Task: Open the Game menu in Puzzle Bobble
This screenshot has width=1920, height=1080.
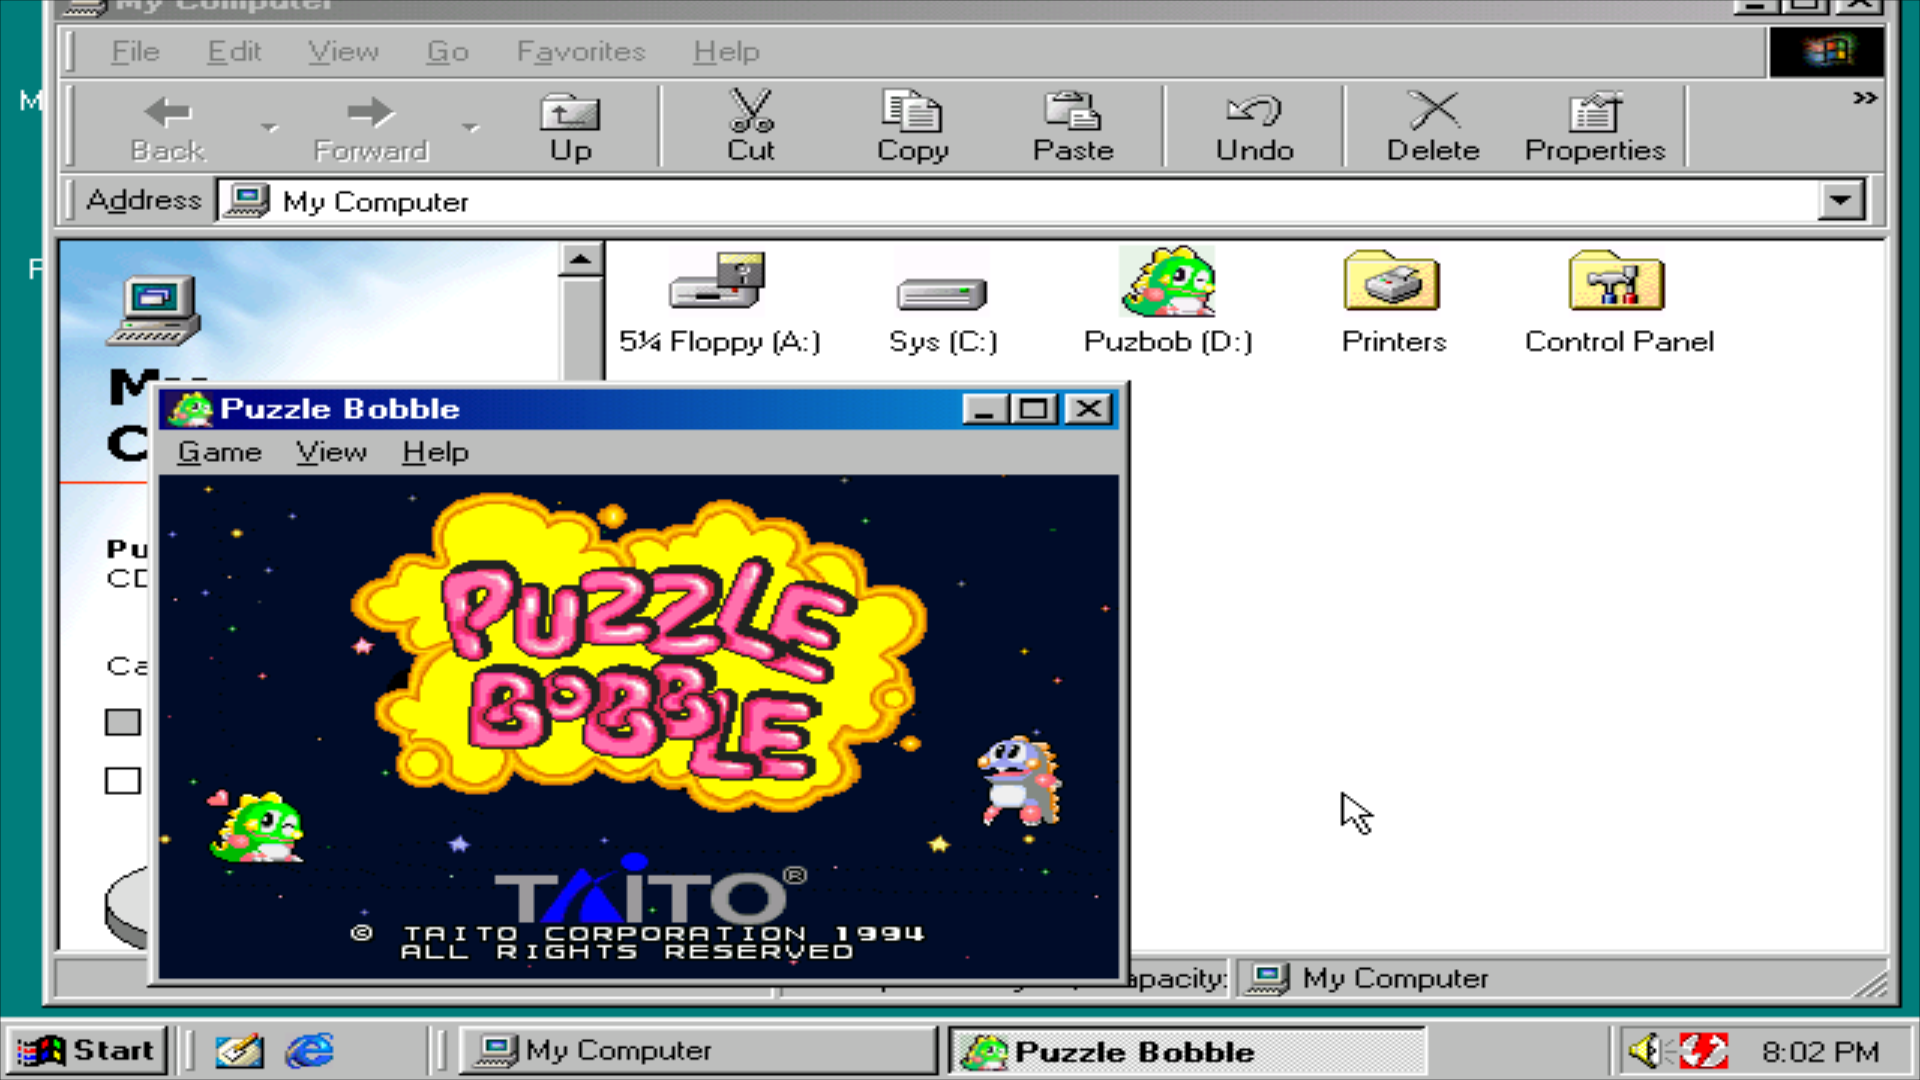Action: point(218,452)
